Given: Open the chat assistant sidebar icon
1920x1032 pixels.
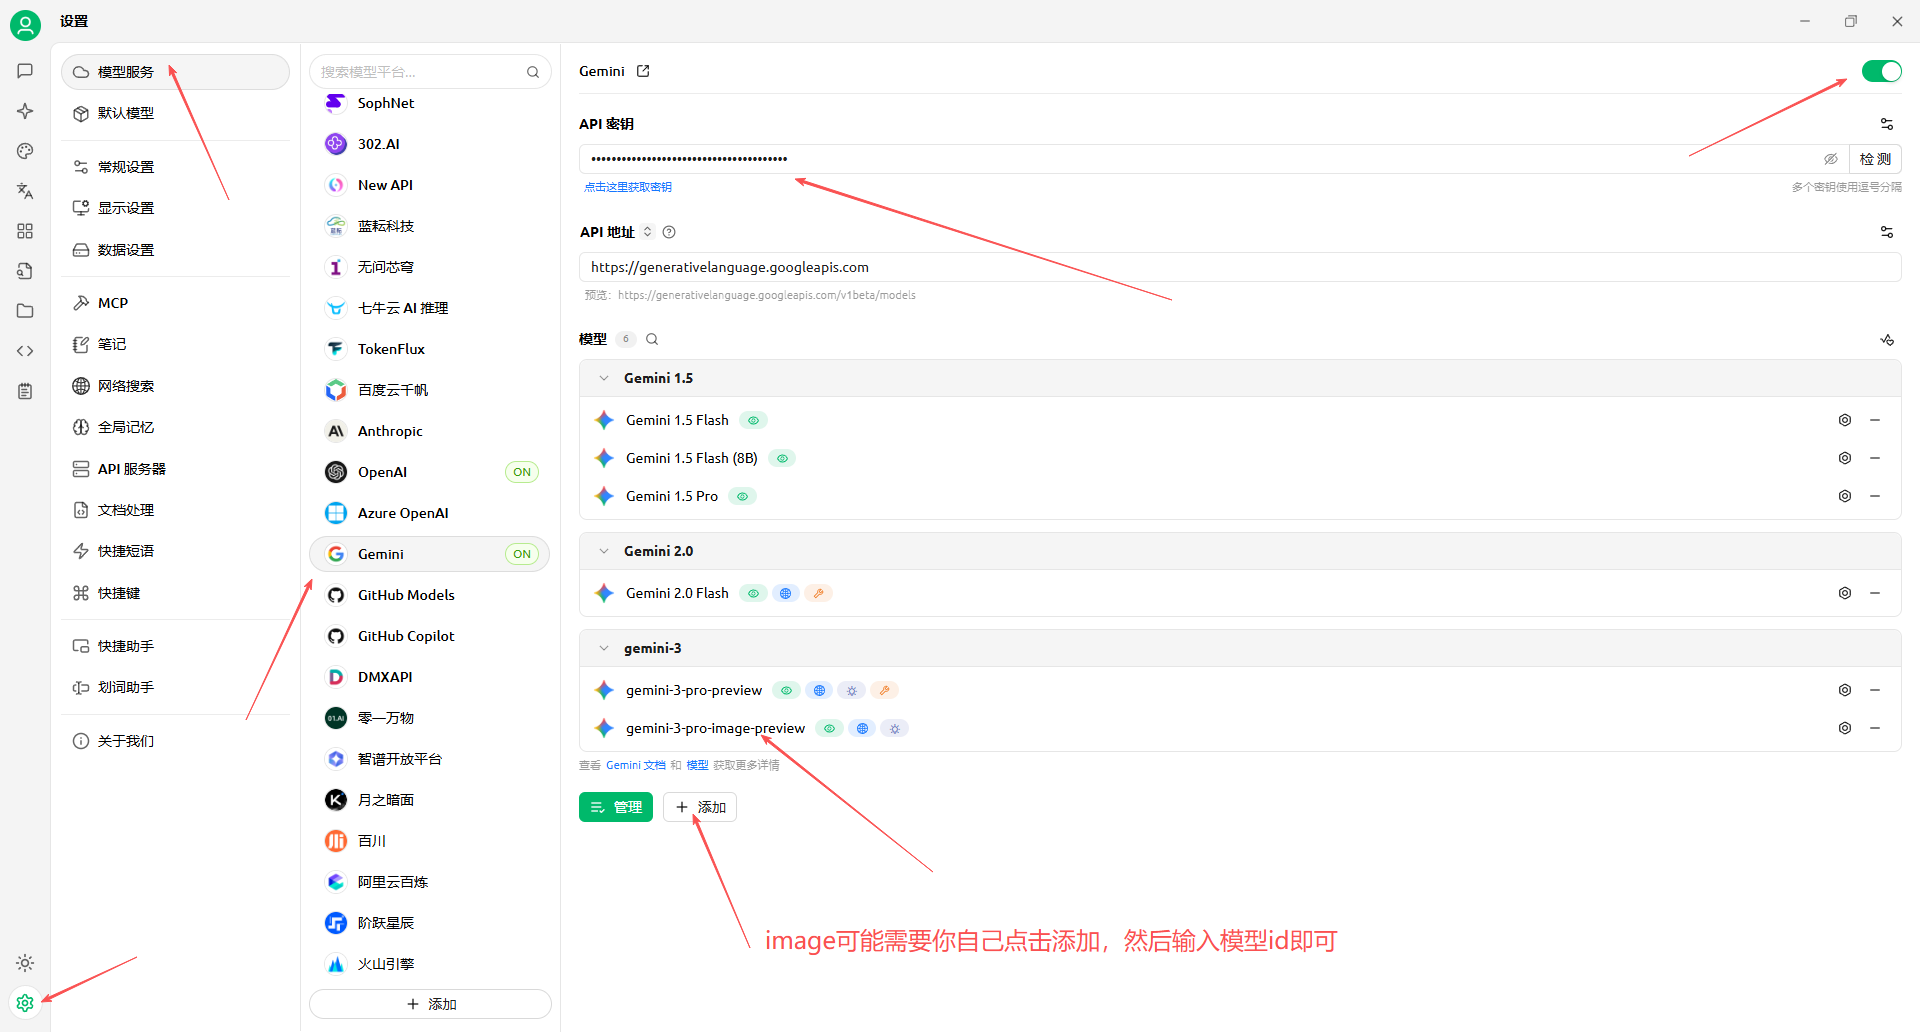Looking at the screenshot, I should [x=25, y=71].
